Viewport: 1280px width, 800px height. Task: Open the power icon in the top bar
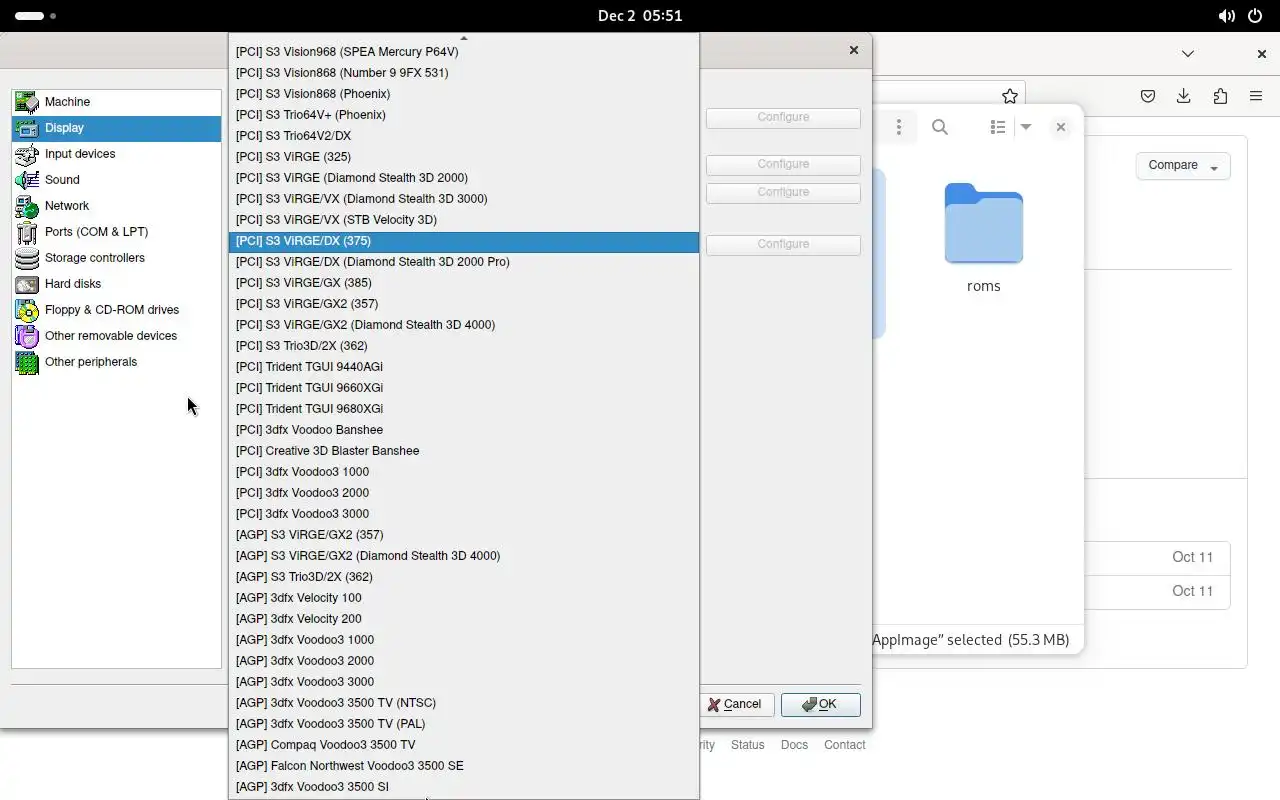pyautogui.click(x=1254, y=16)
